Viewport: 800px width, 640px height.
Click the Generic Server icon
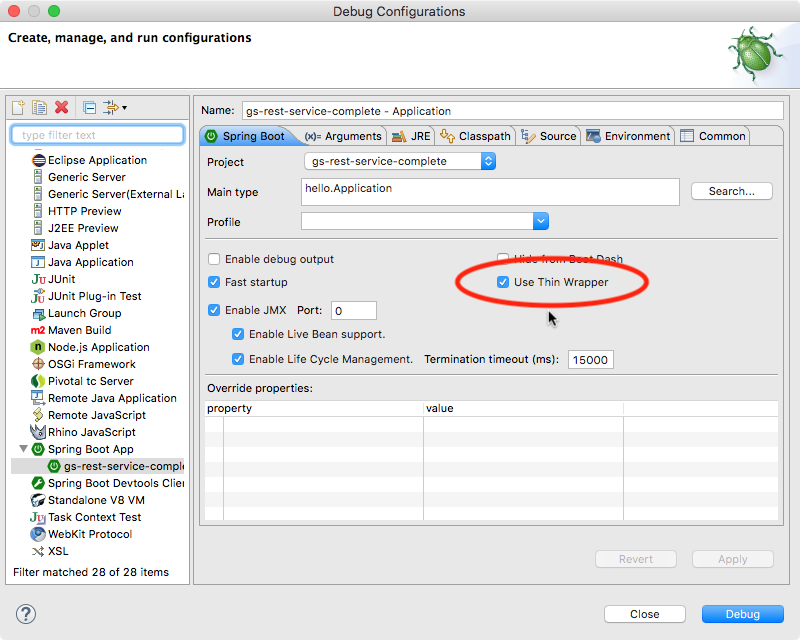click(x=38, y=177)
